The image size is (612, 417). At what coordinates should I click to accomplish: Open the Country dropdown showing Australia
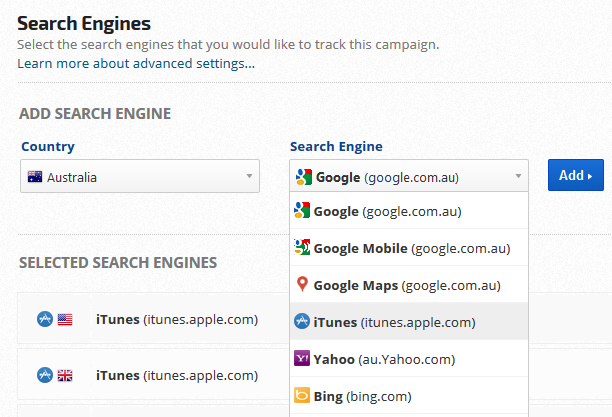pos(140,177)
